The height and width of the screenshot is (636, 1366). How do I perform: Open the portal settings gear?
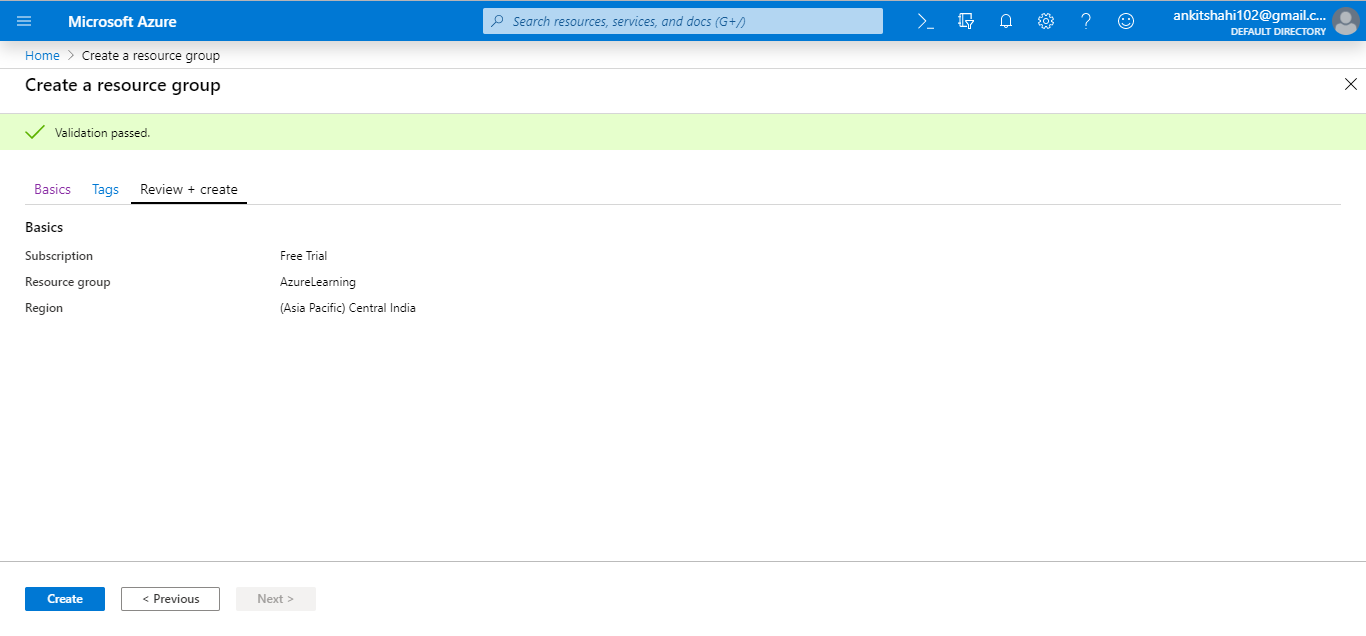point(1046,20)
